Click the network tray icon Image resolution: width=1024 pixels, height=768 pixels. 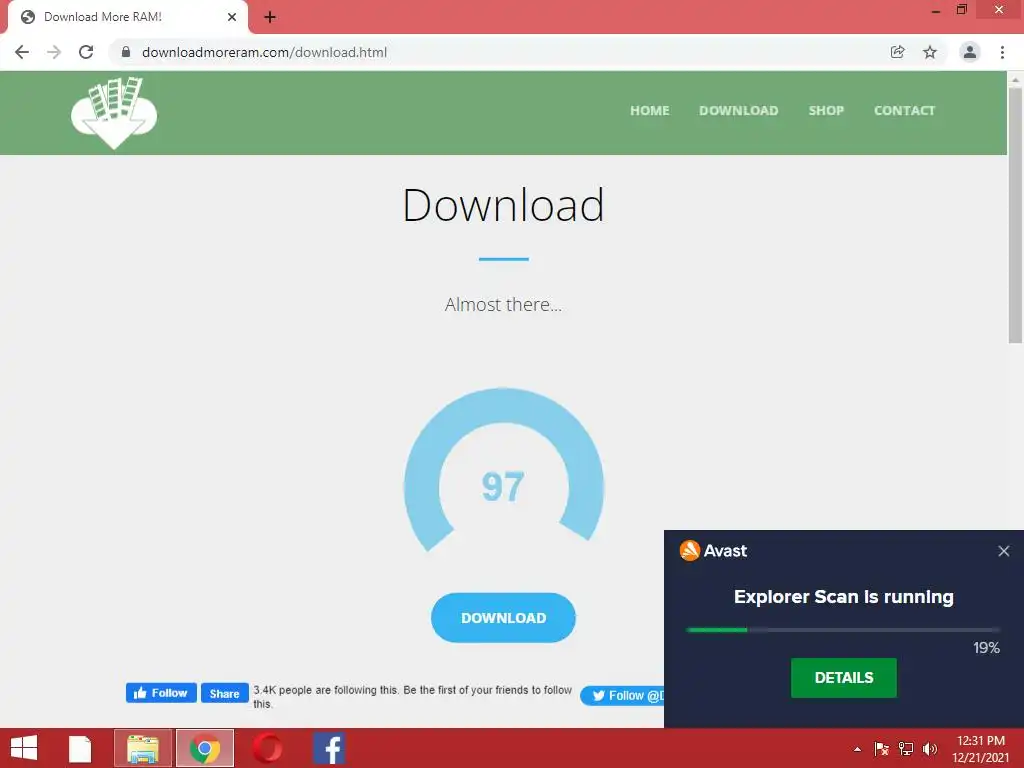click(906, 749)
